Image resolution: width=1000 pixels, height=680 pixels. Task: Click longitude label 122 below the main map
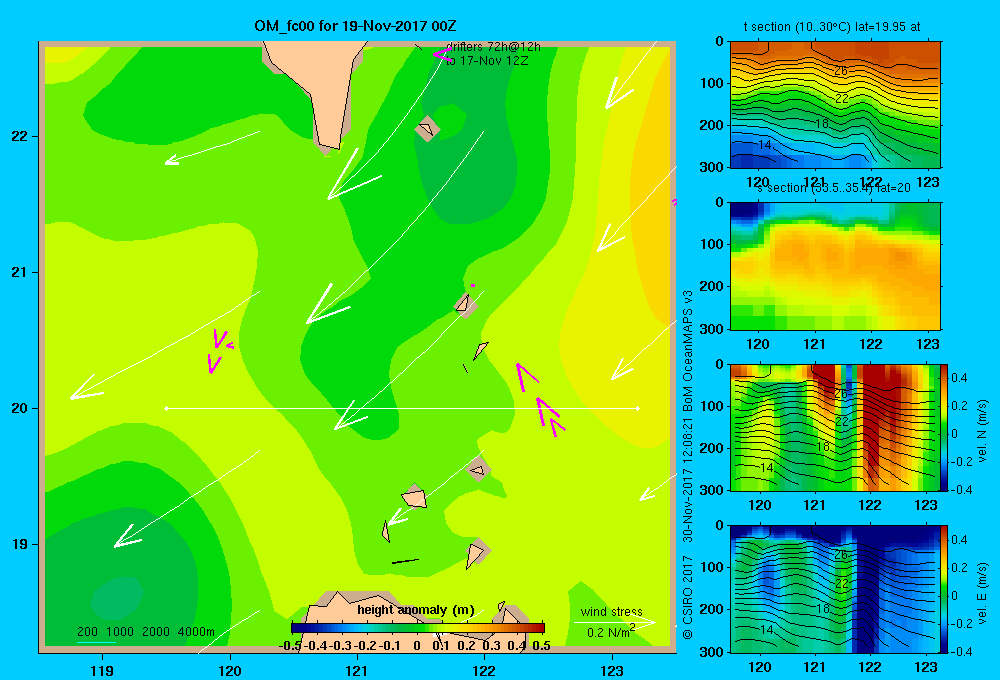pos(484,670)
